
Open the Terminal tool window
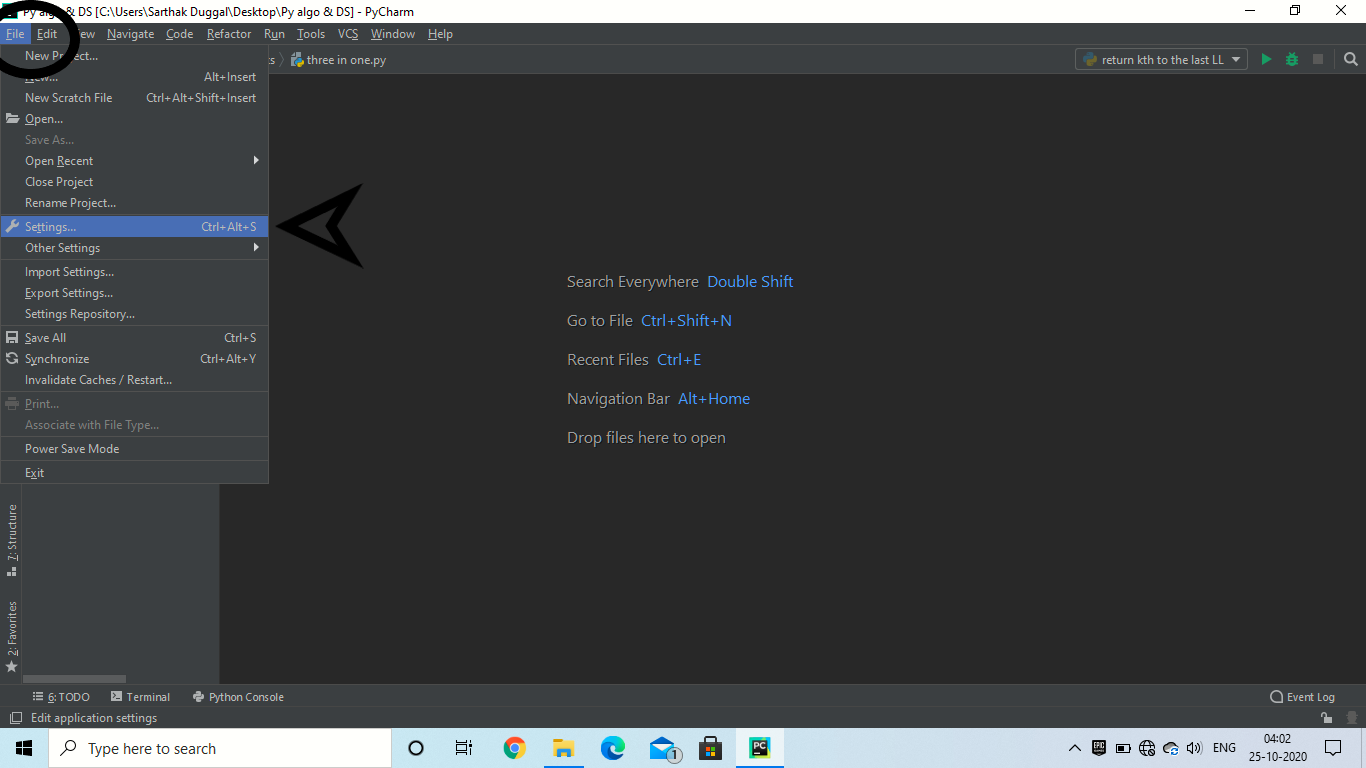[140, 697]
